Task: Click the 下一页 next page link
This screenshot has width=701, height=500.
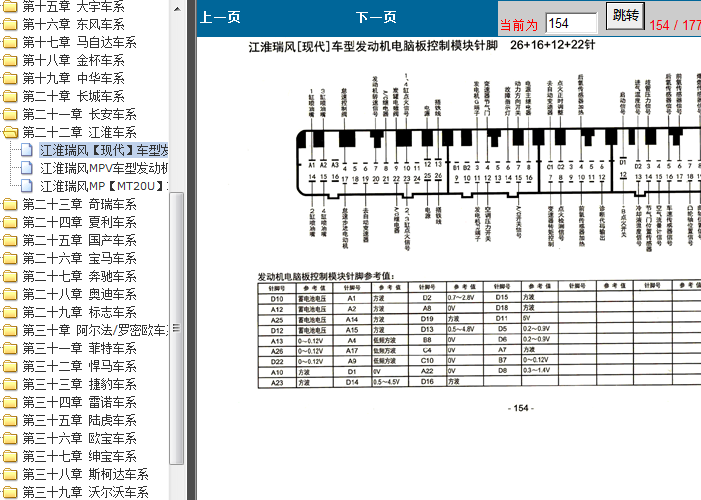Action: click(376, 17)
